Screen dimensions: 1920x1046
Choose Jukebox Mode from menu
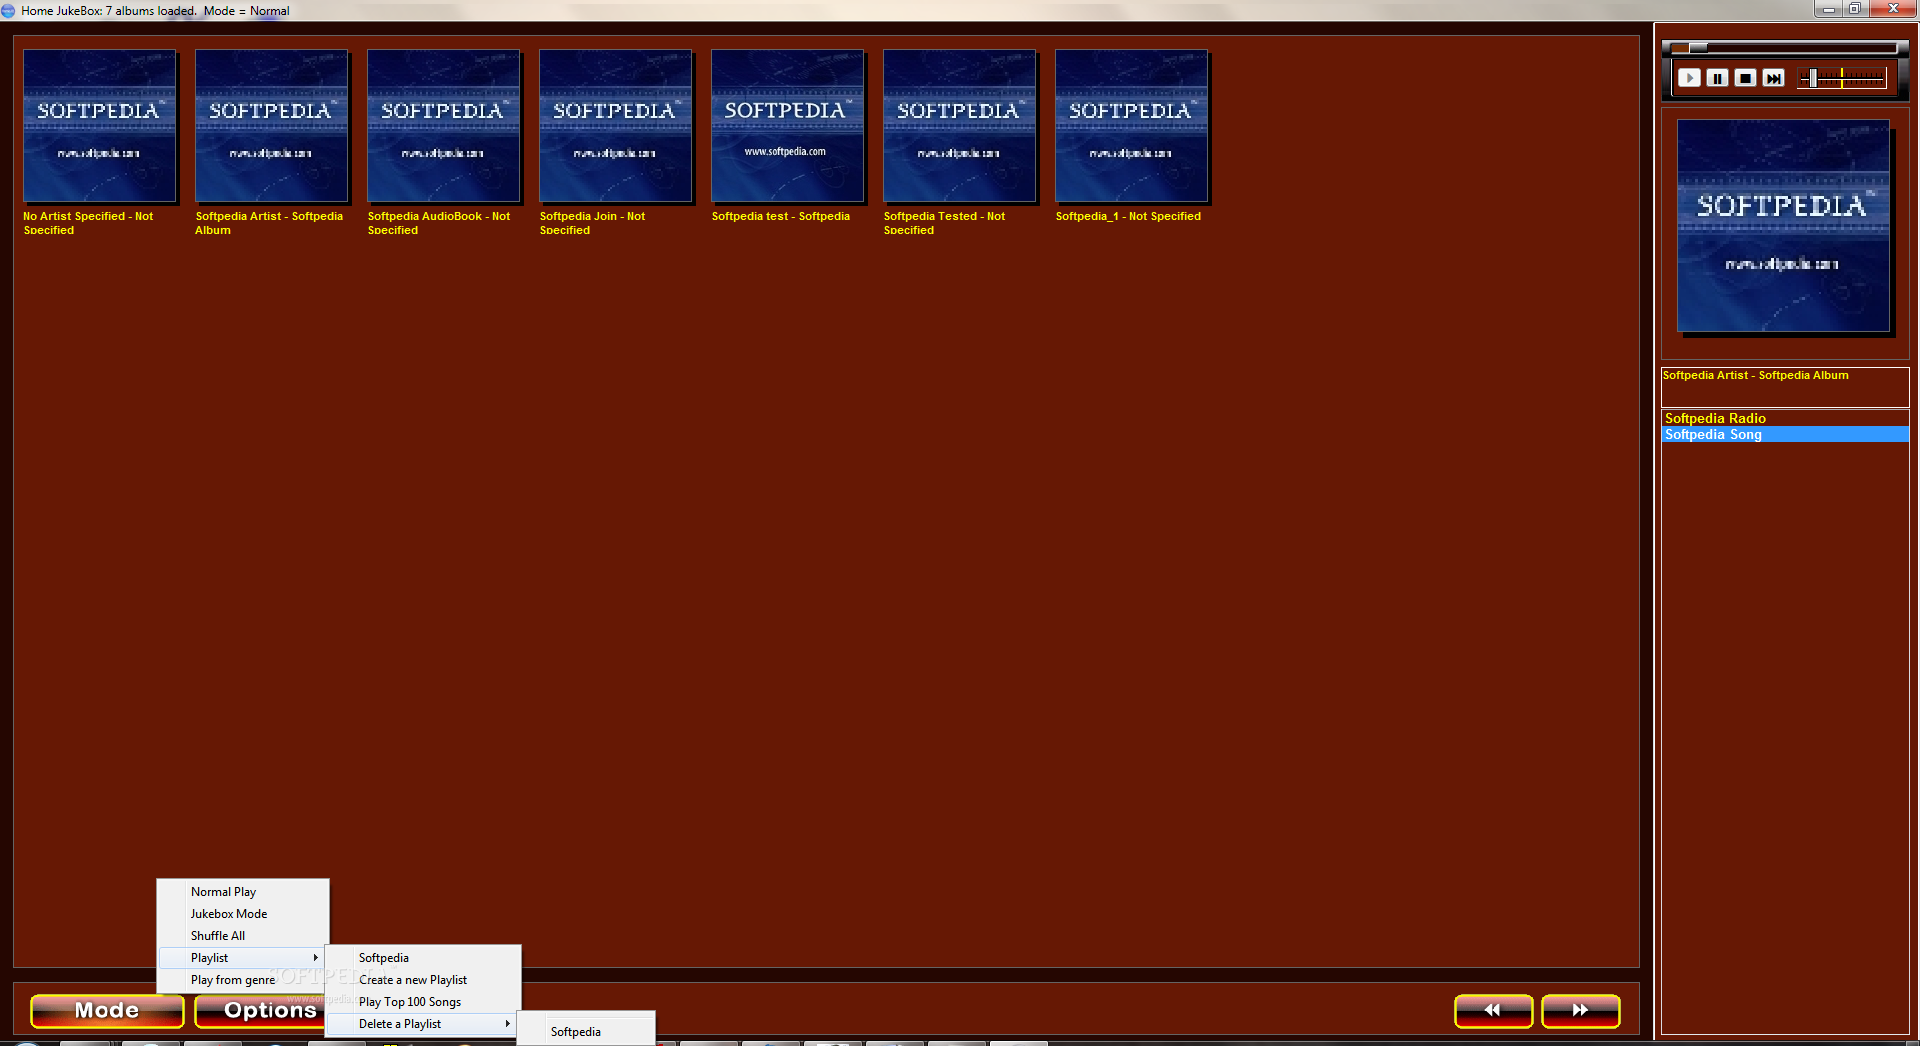(243, 914)
